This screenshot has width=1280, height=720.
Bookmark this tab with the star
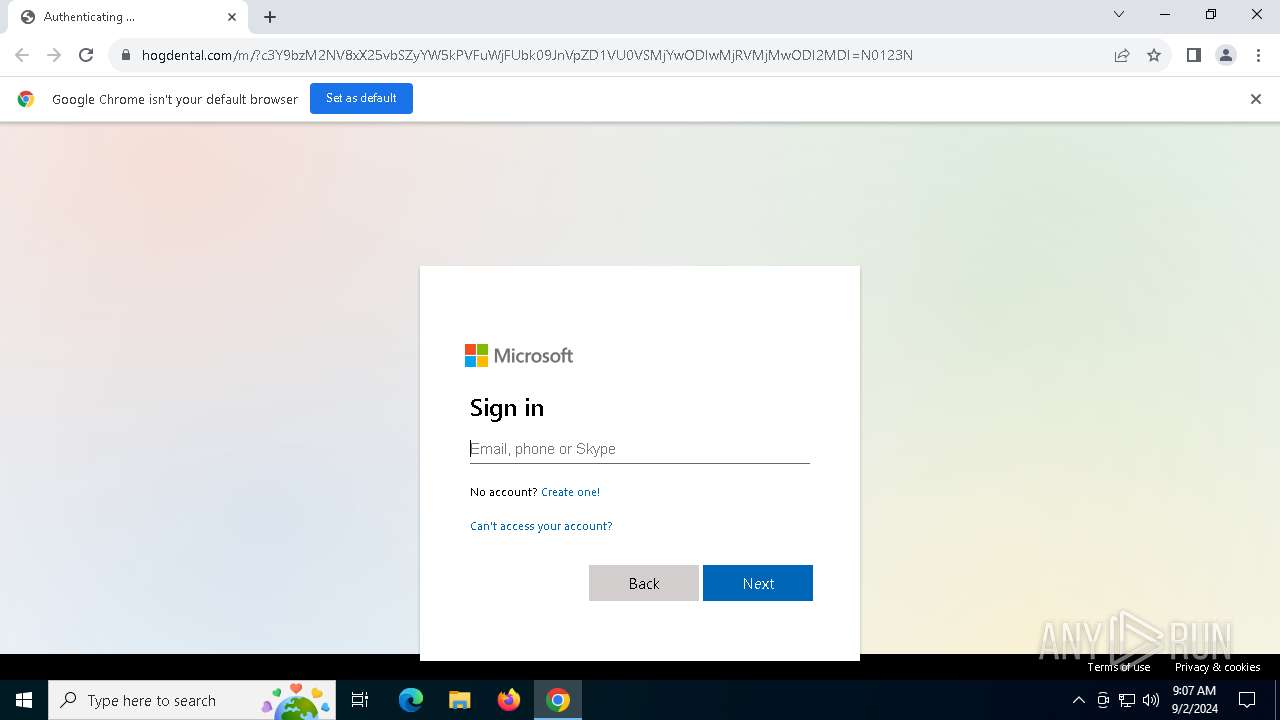(1154, 55)
